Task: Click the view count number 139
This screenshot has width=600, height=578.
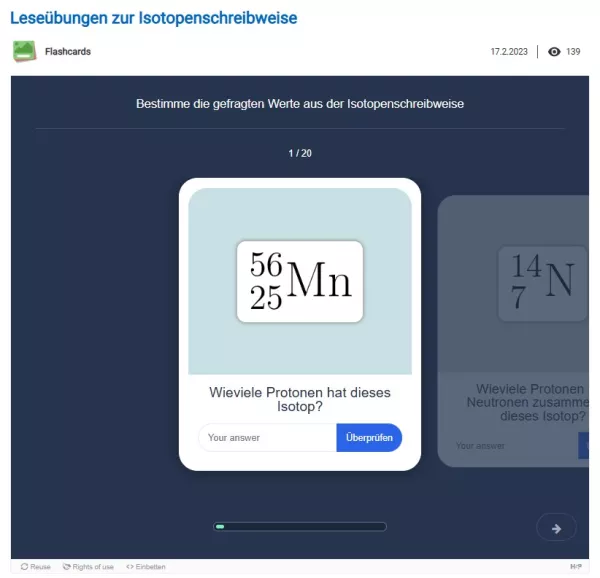Action: coord(573,52)
